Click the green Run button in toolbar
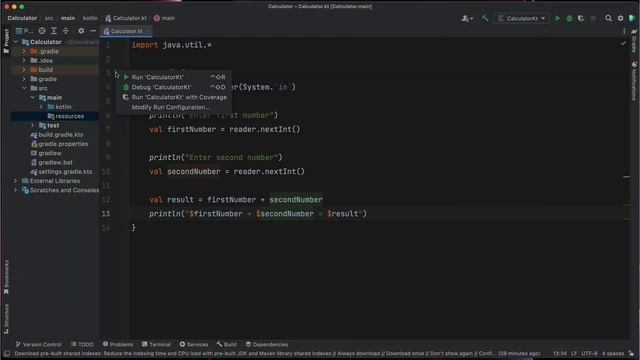This screenshot has width=640, height=360. [x=558, y=18]
